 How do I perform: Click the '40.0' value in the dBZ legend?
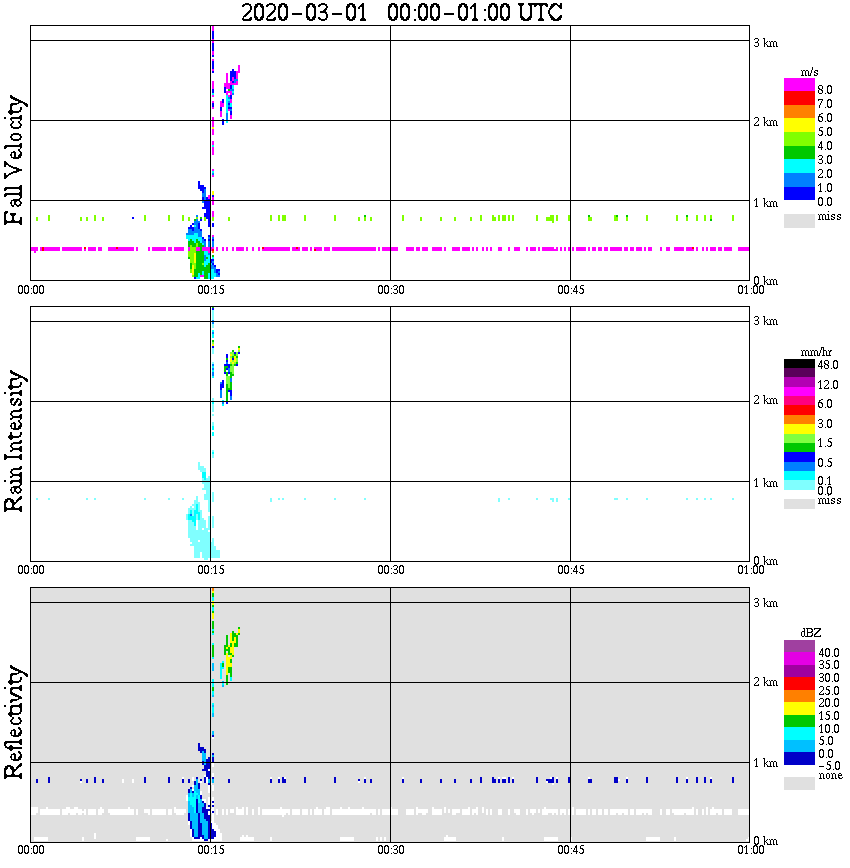coord(828,653)
